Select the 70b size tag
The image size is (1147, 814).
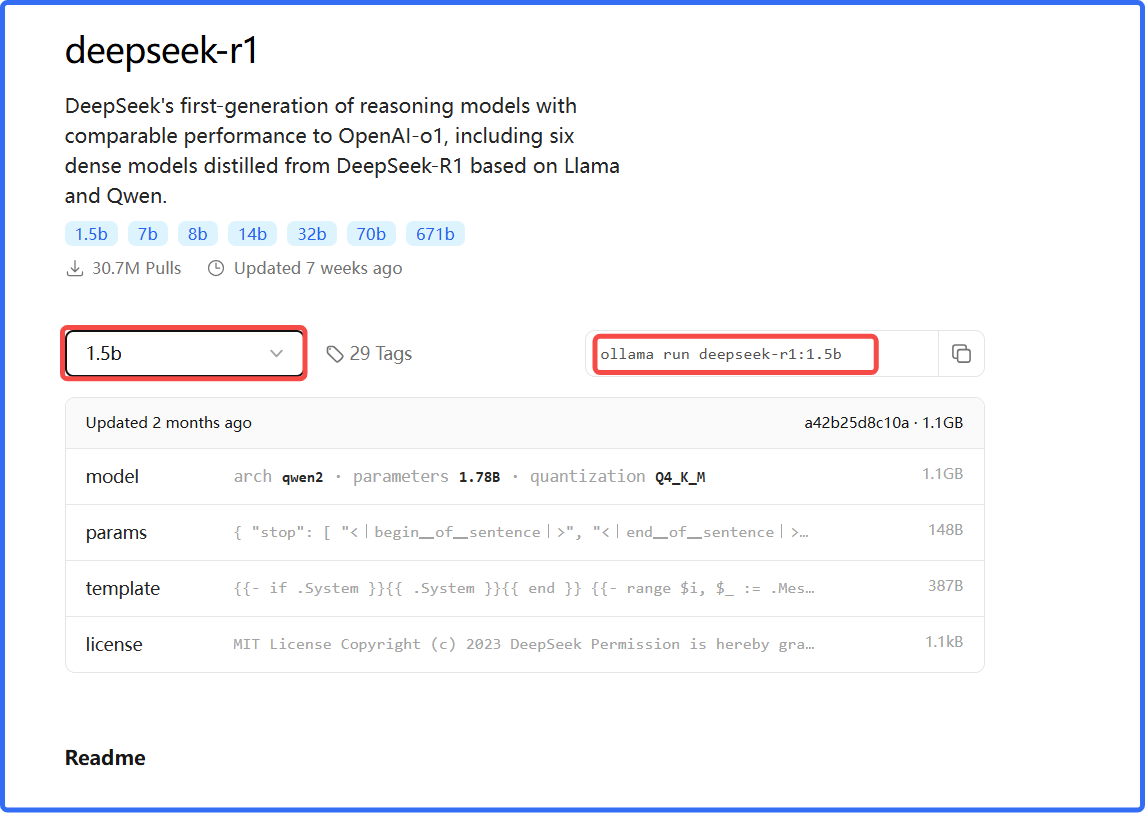point(371,234)
